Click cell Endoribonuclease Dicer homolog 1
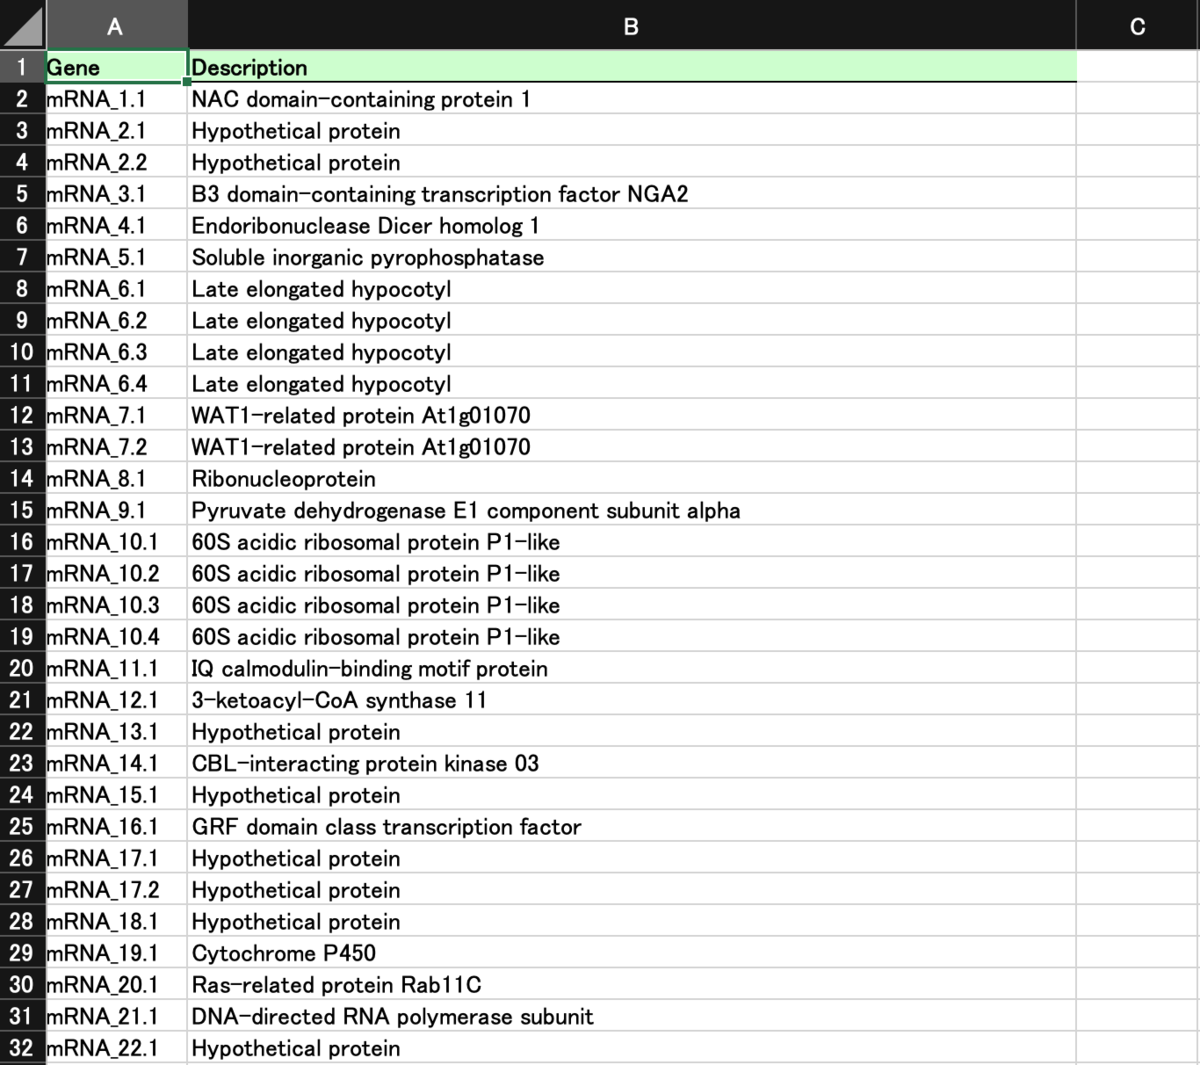 pyautogui.click(x=632, y=226)
